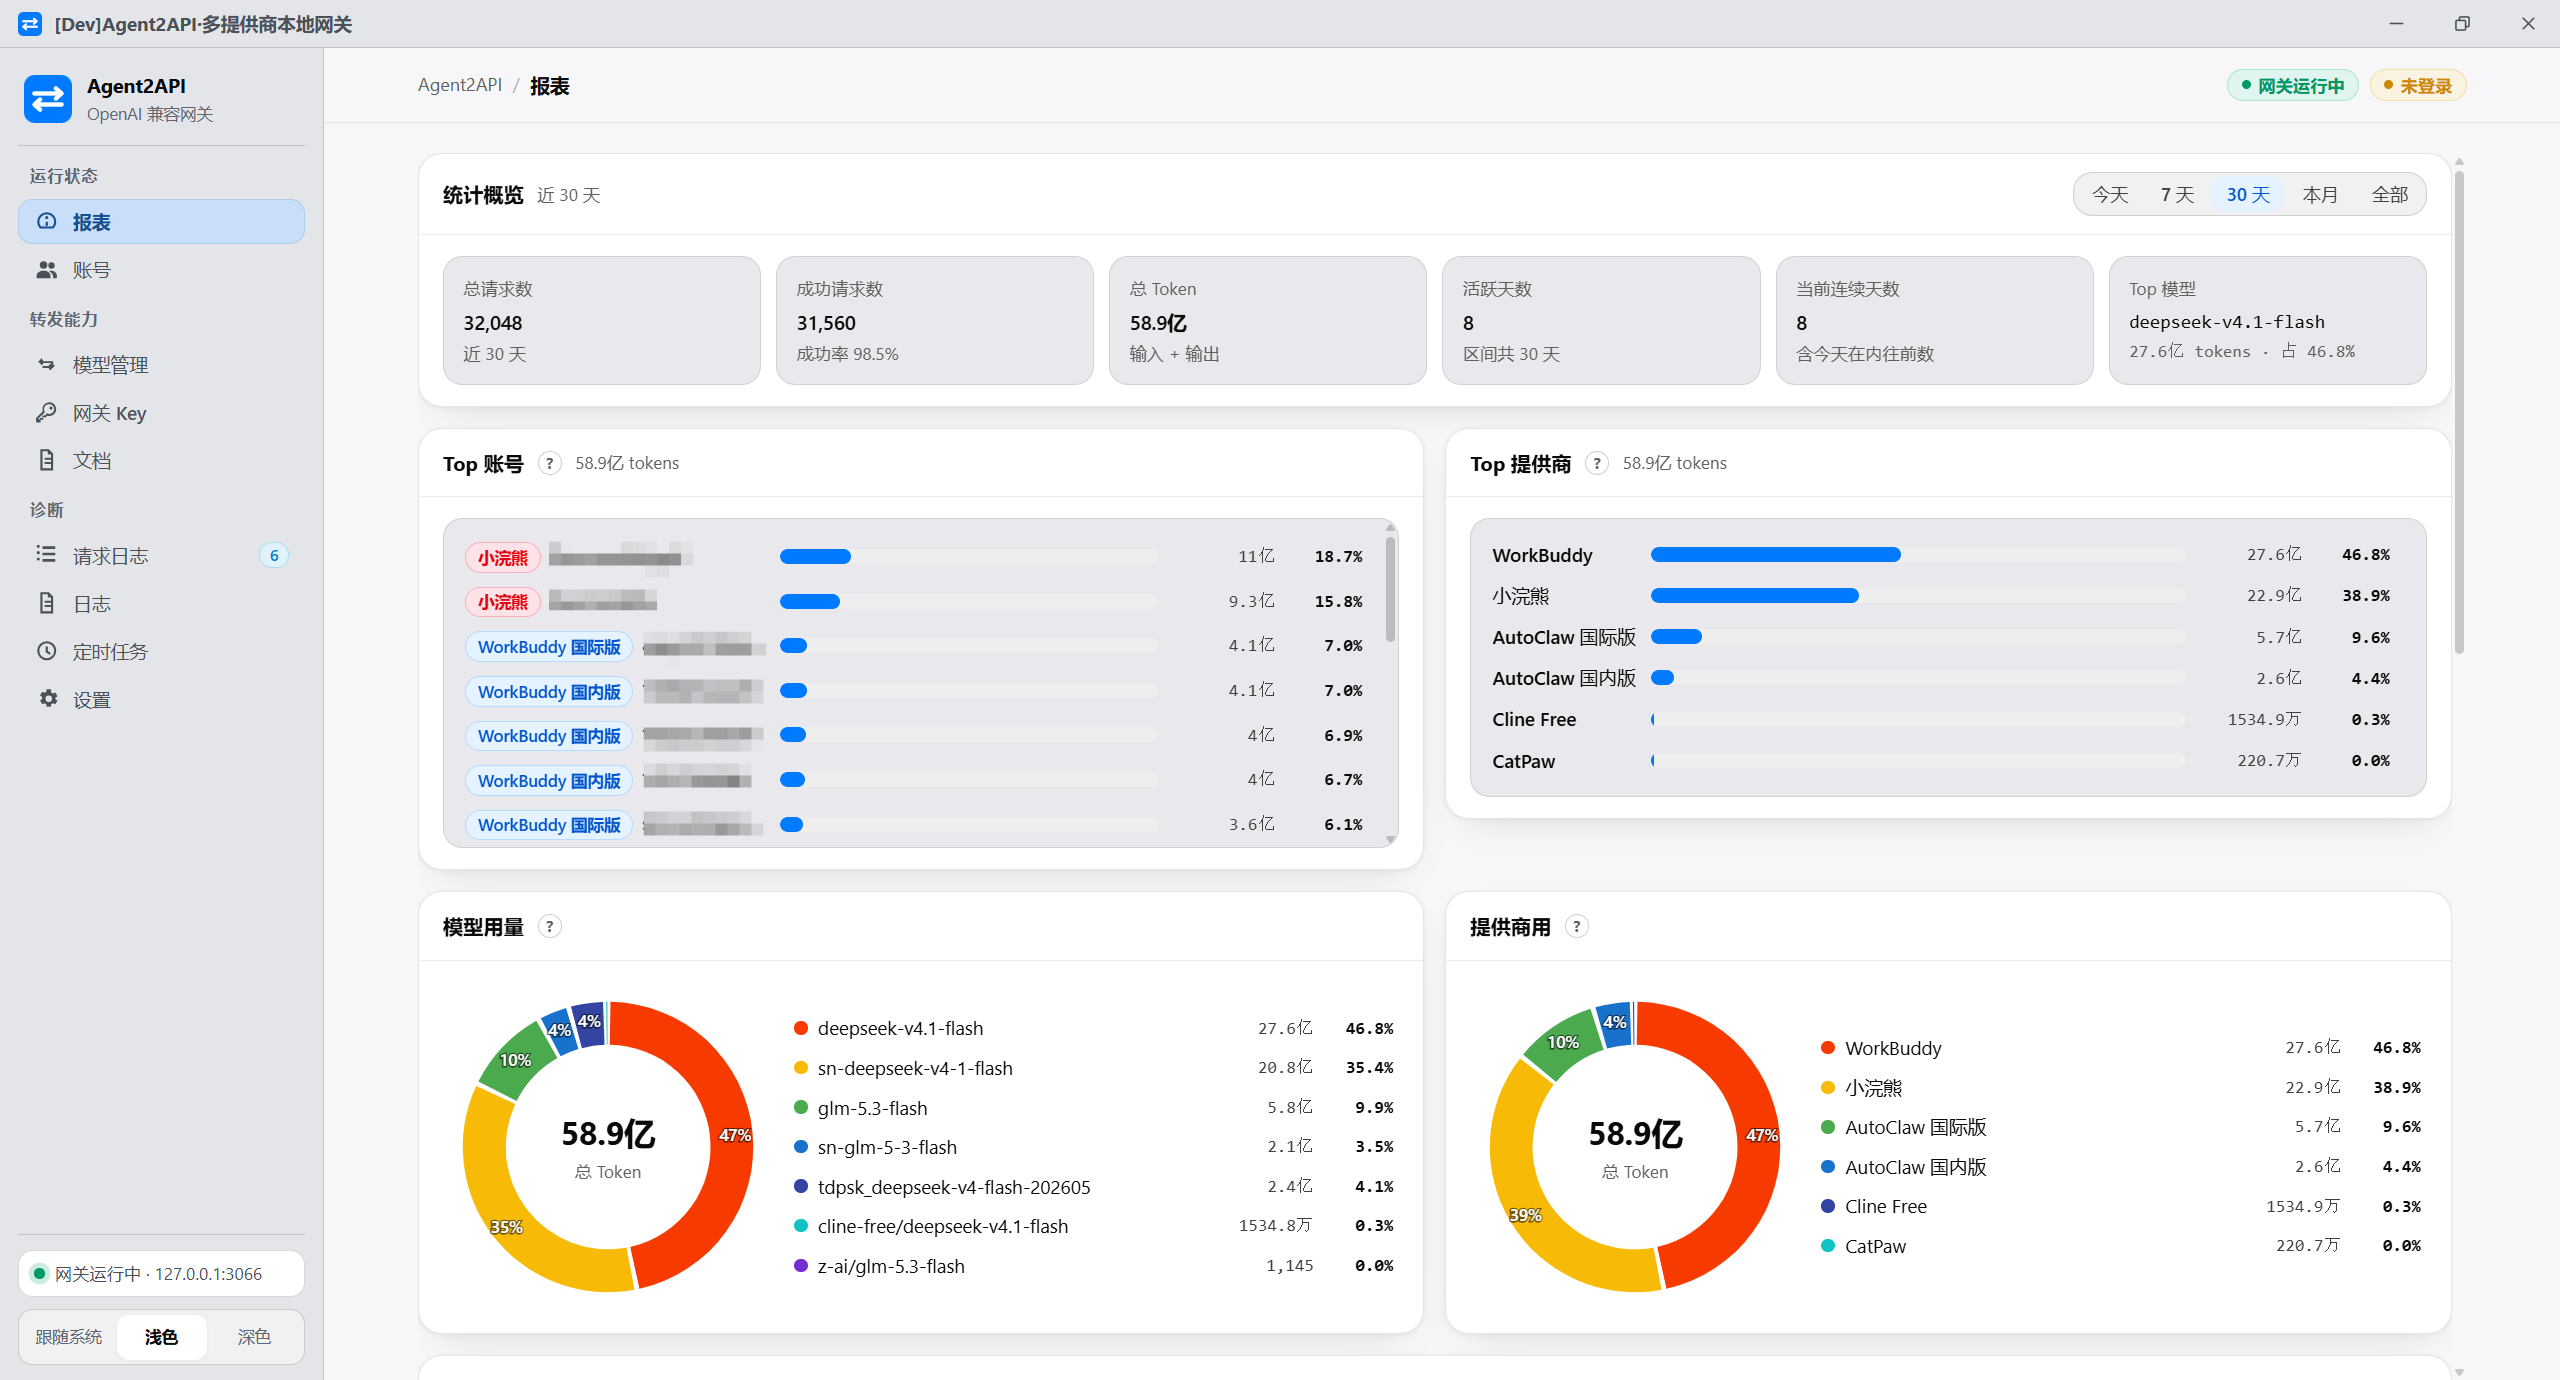Select 30 天 time range

click(x=2248, y=194)
